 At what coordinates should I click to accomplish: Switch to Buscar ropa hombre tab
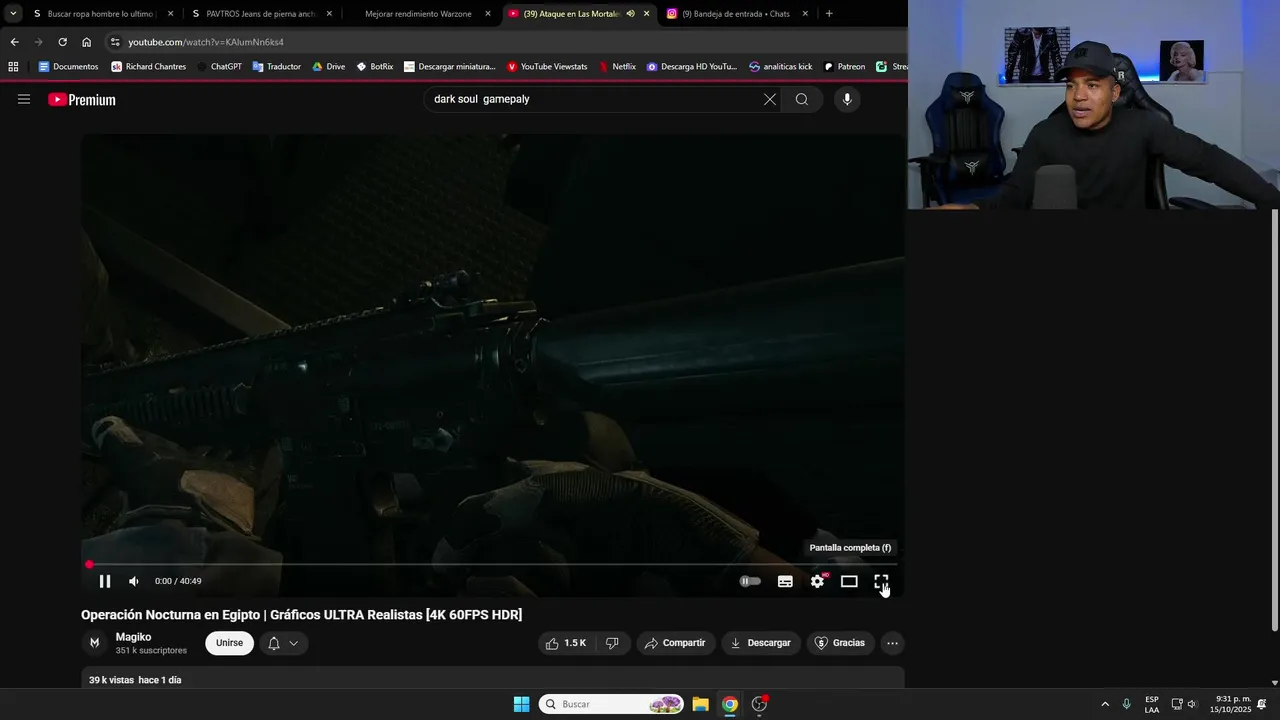coord(103,14)
